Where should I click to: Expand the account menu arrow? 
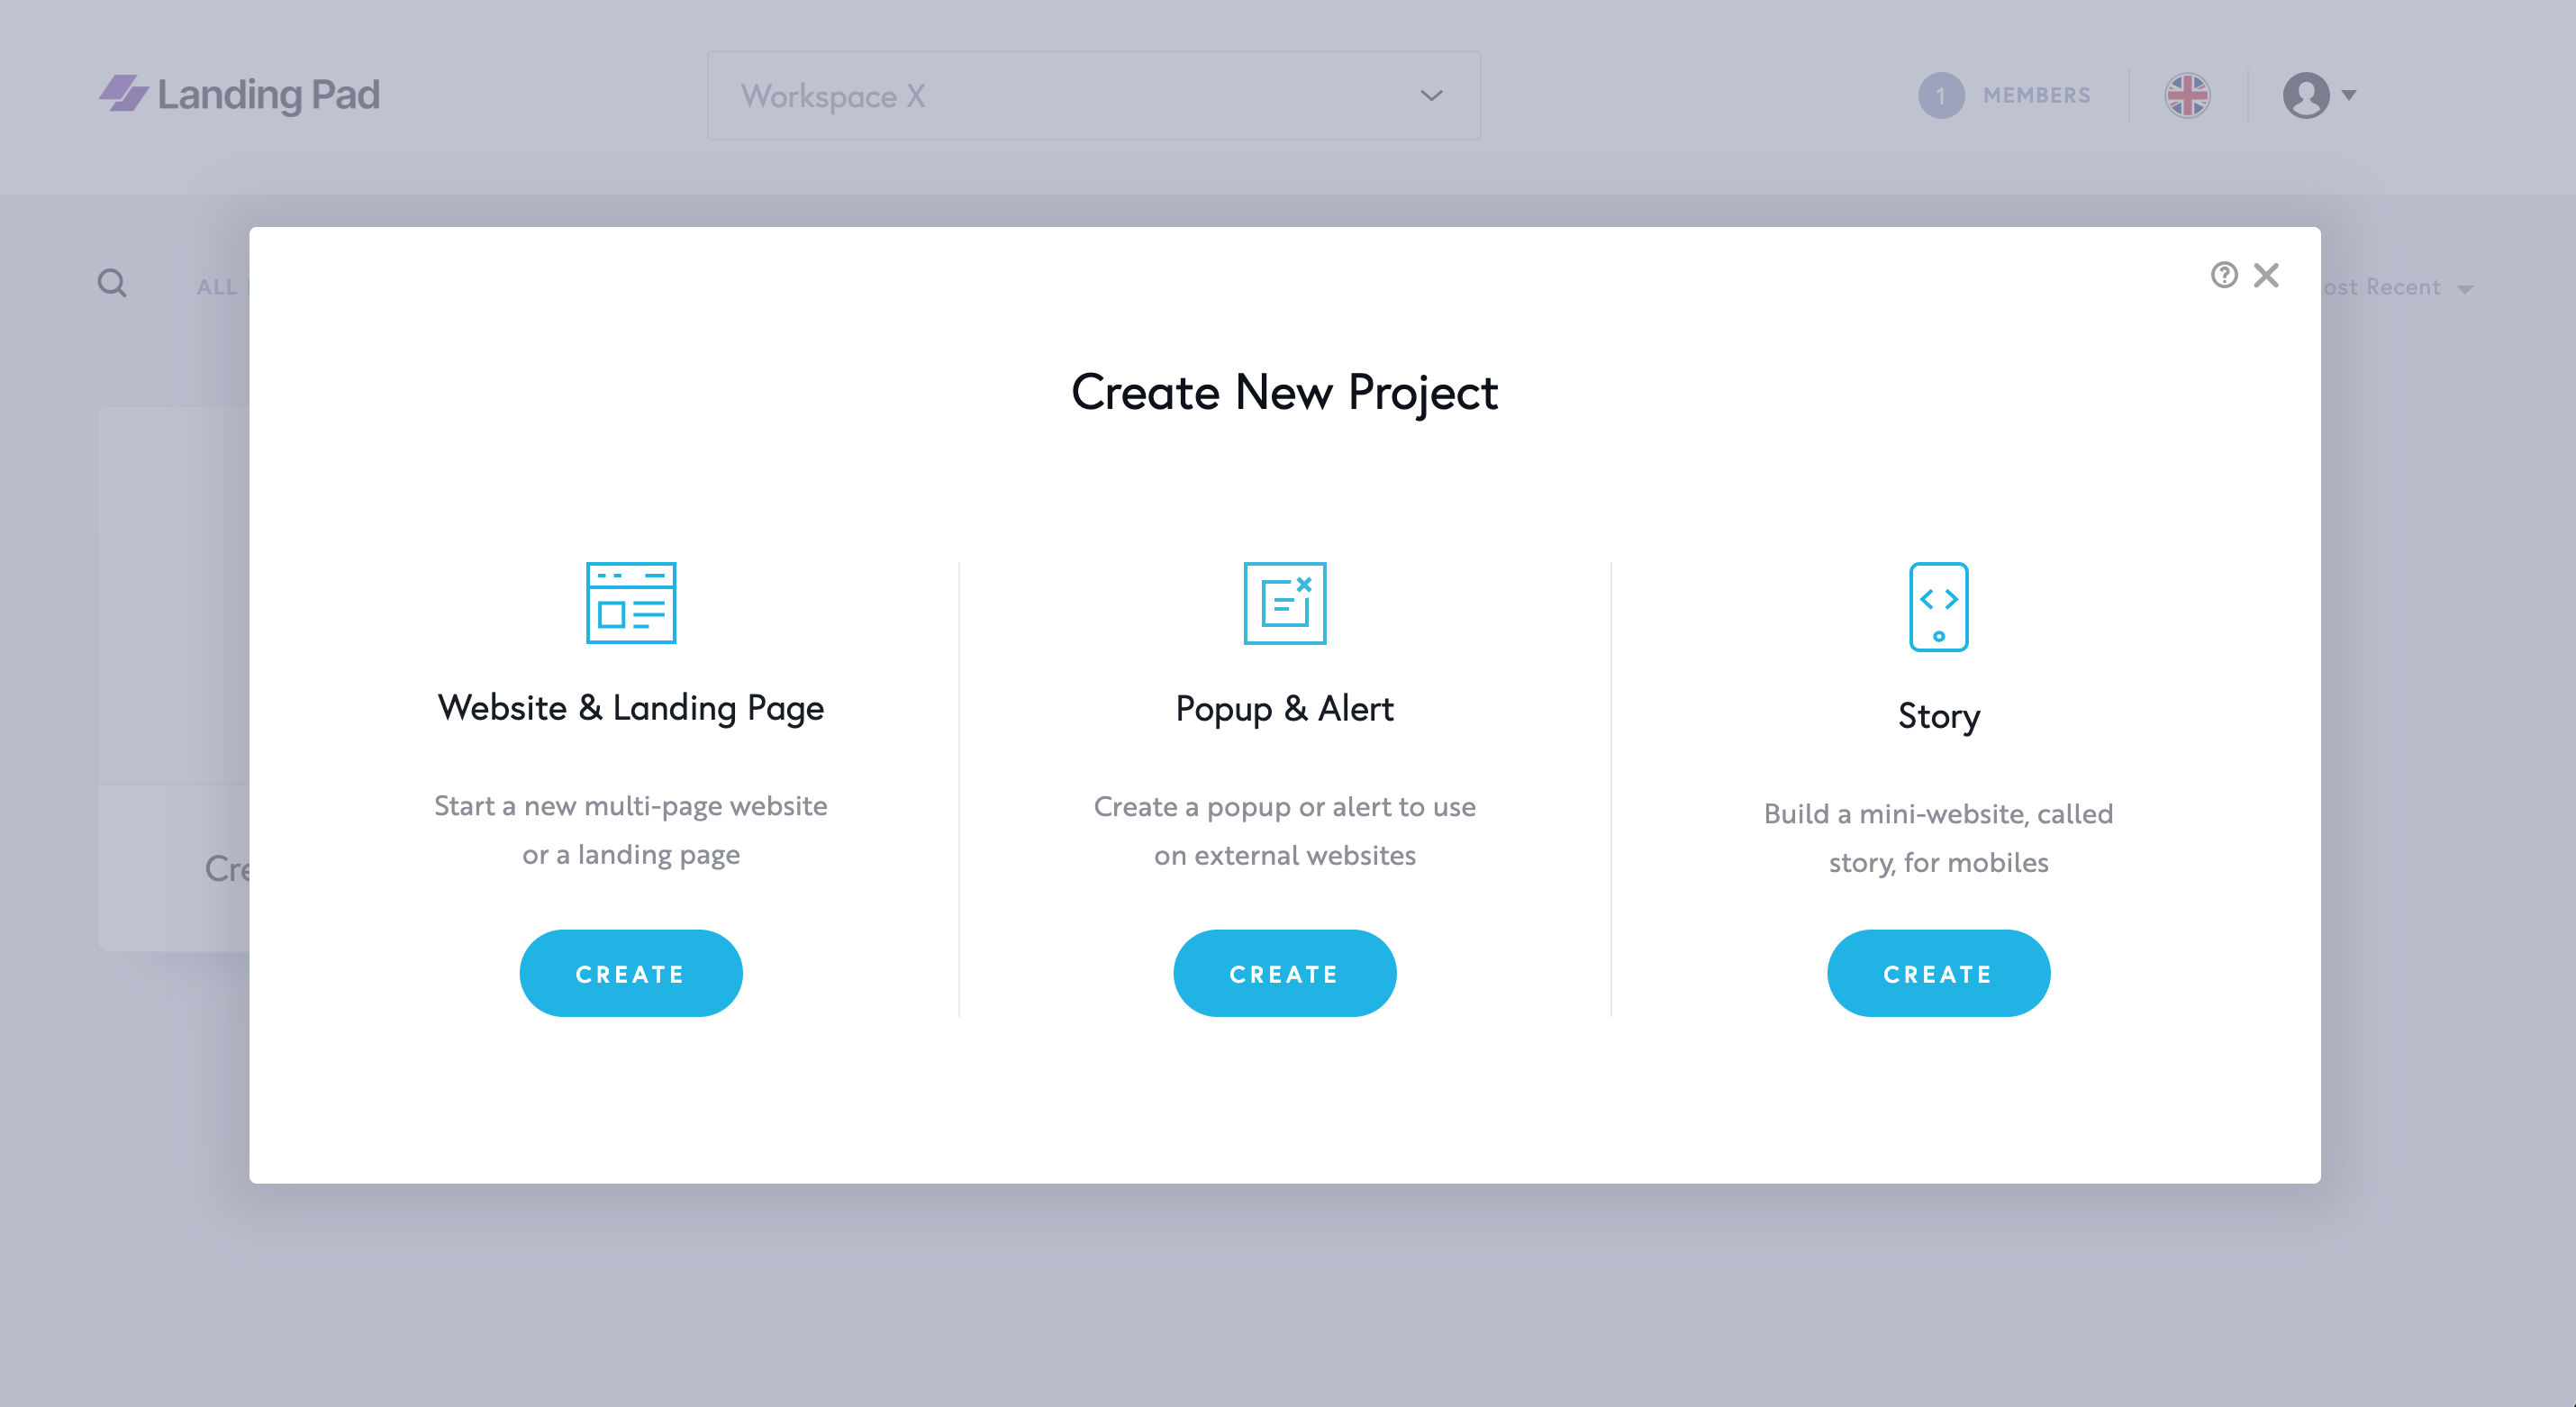click(2349, 95)
